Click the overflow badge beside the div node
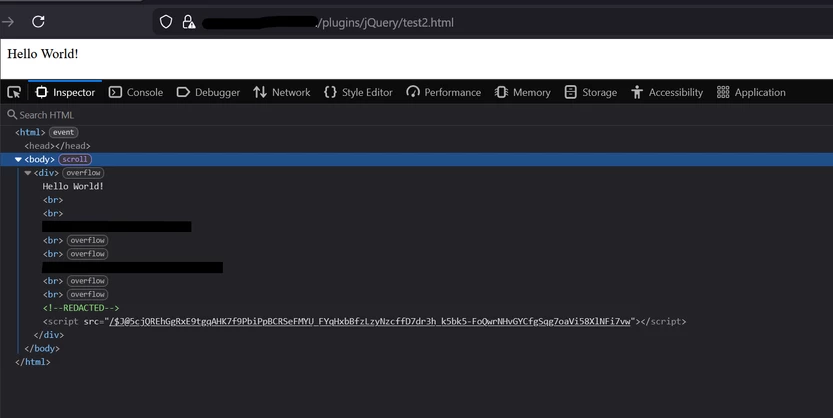 click(x=83, y=173)
